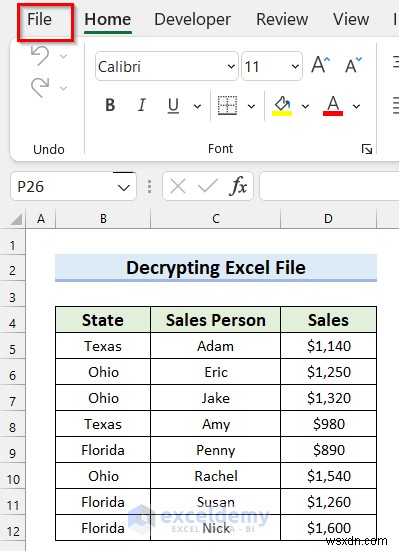Viewport: 399px width, 551px height.
Task: Increase font size with large A icon
Action: coord(321,65)
